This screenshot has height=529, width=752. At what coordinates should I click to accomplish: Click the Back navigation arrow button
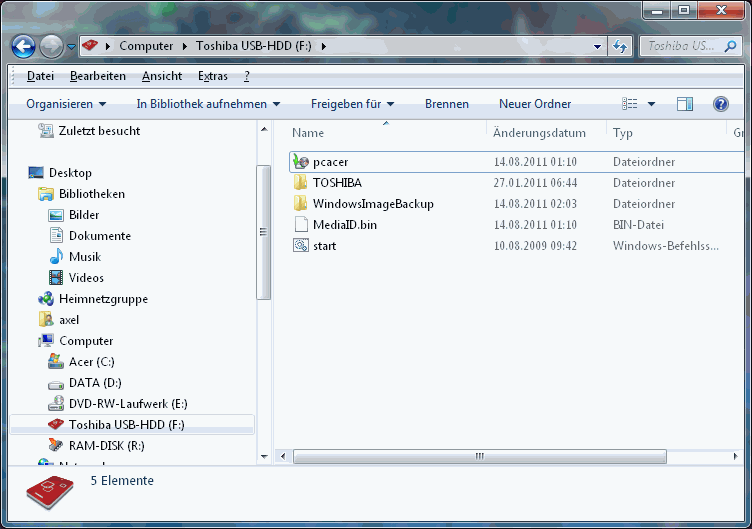[24, 47]
